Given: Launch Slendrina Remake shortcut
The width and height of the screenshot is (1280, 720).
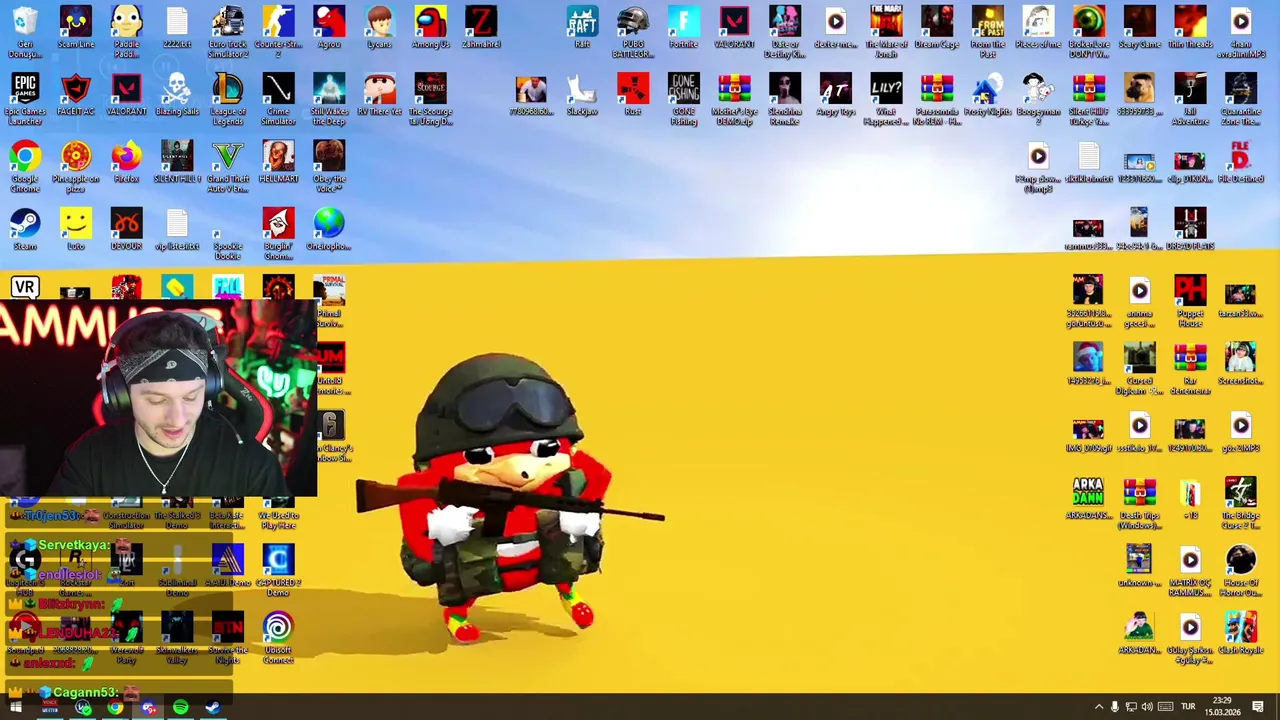Looking at the screenshot, I should (x=785, y=99).
